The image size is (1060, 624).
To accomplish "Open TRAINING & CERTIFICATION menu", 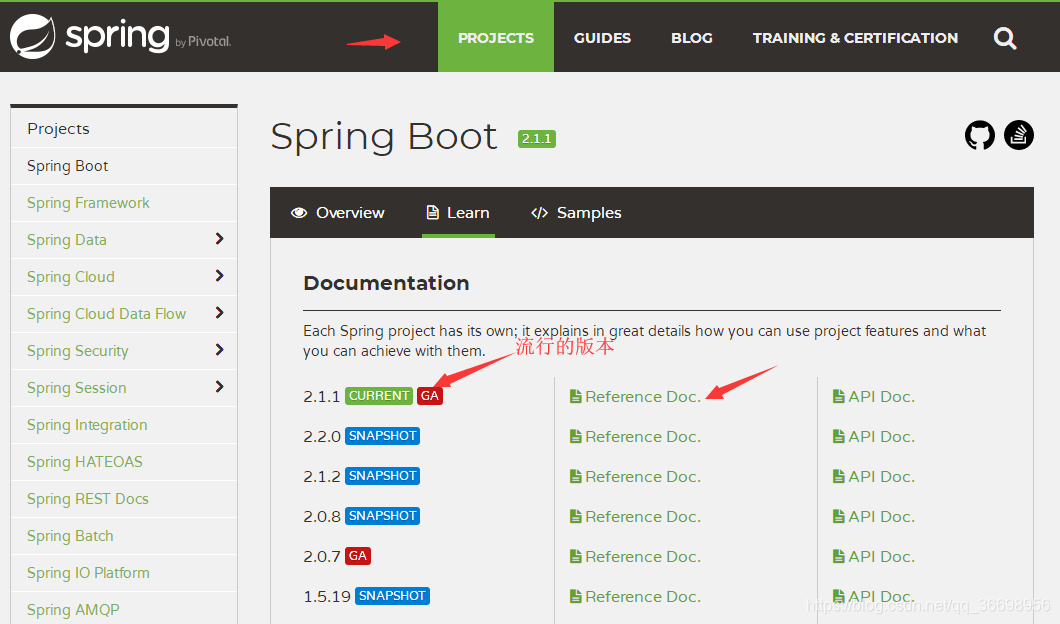I will click(x=855, y=38).
